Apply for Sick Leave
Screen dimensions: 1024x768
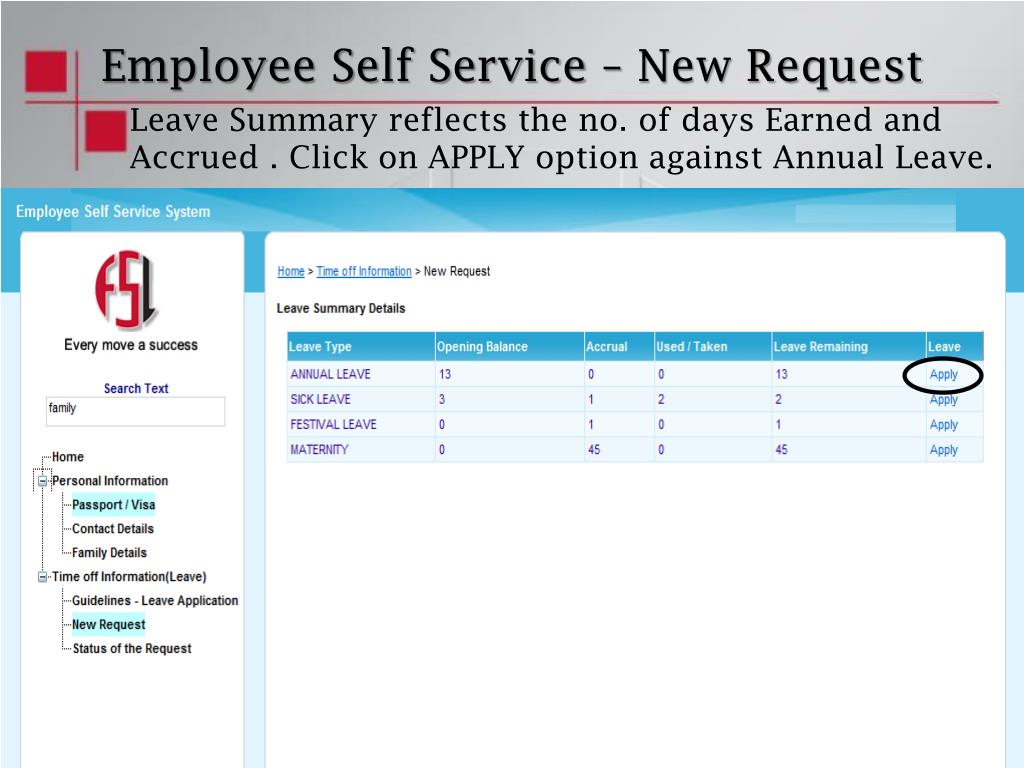[x=944, y=400]
